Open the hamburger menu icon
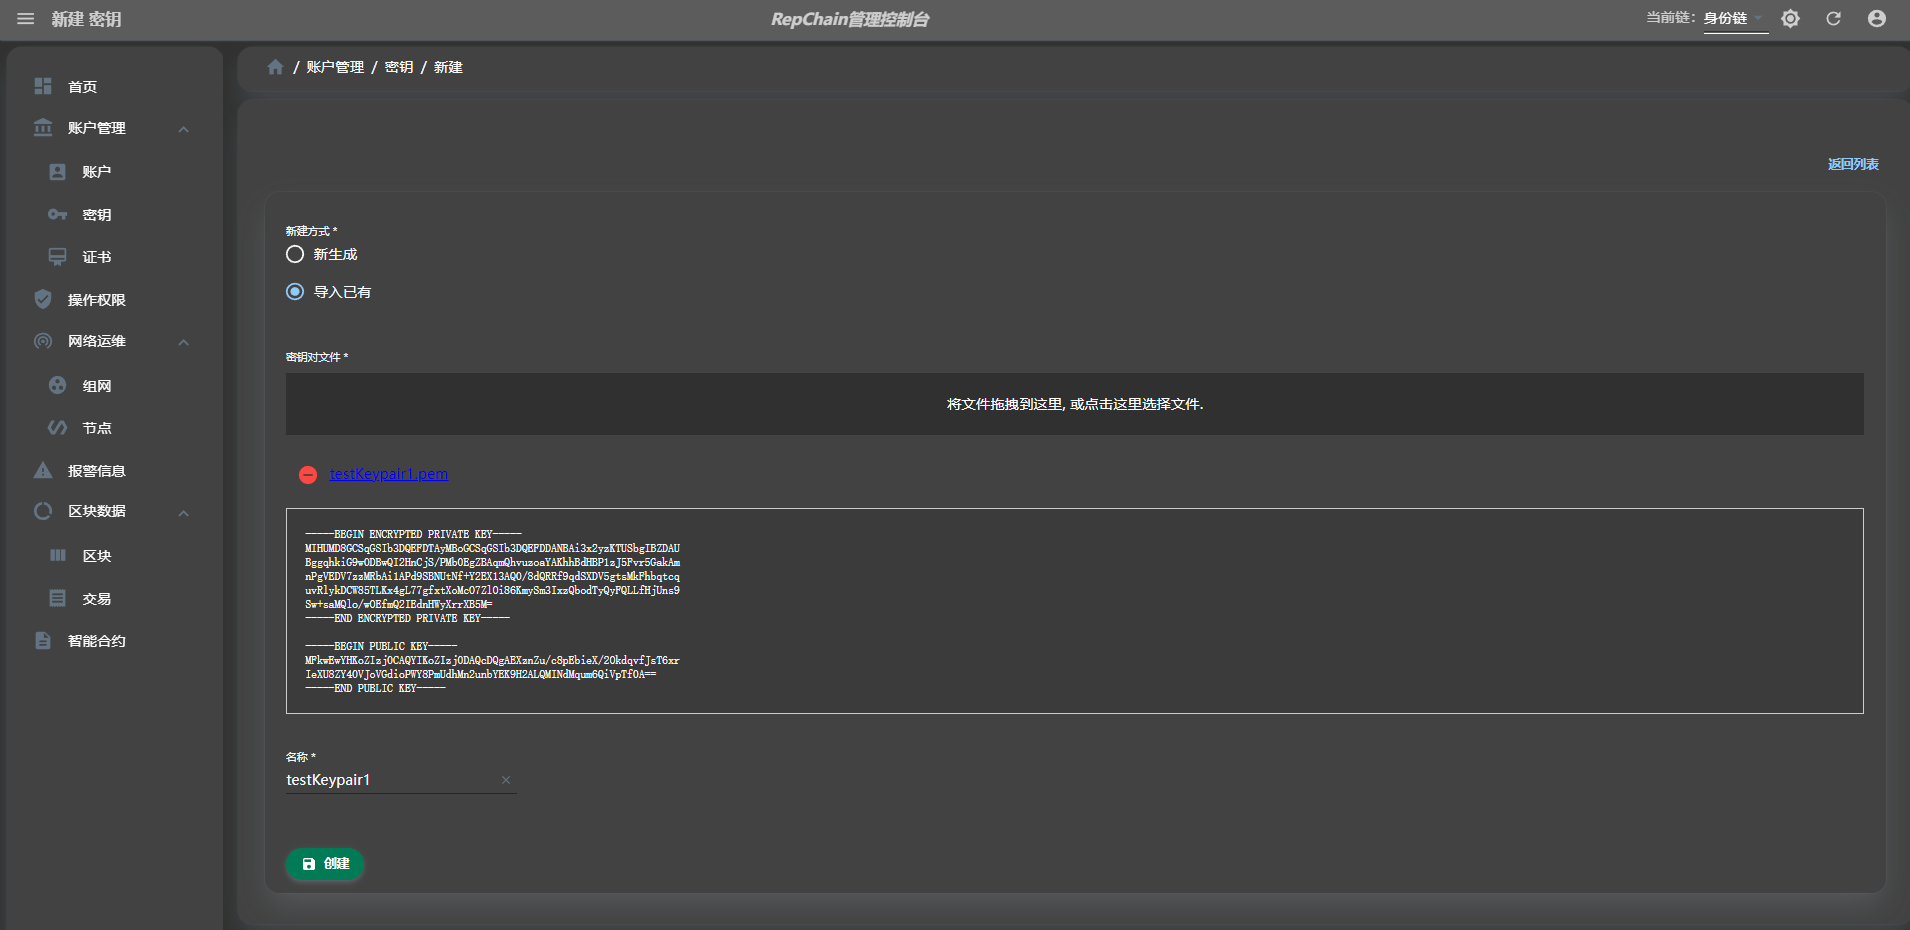Screen dimensions: 1910x930 tap(26, 19)
